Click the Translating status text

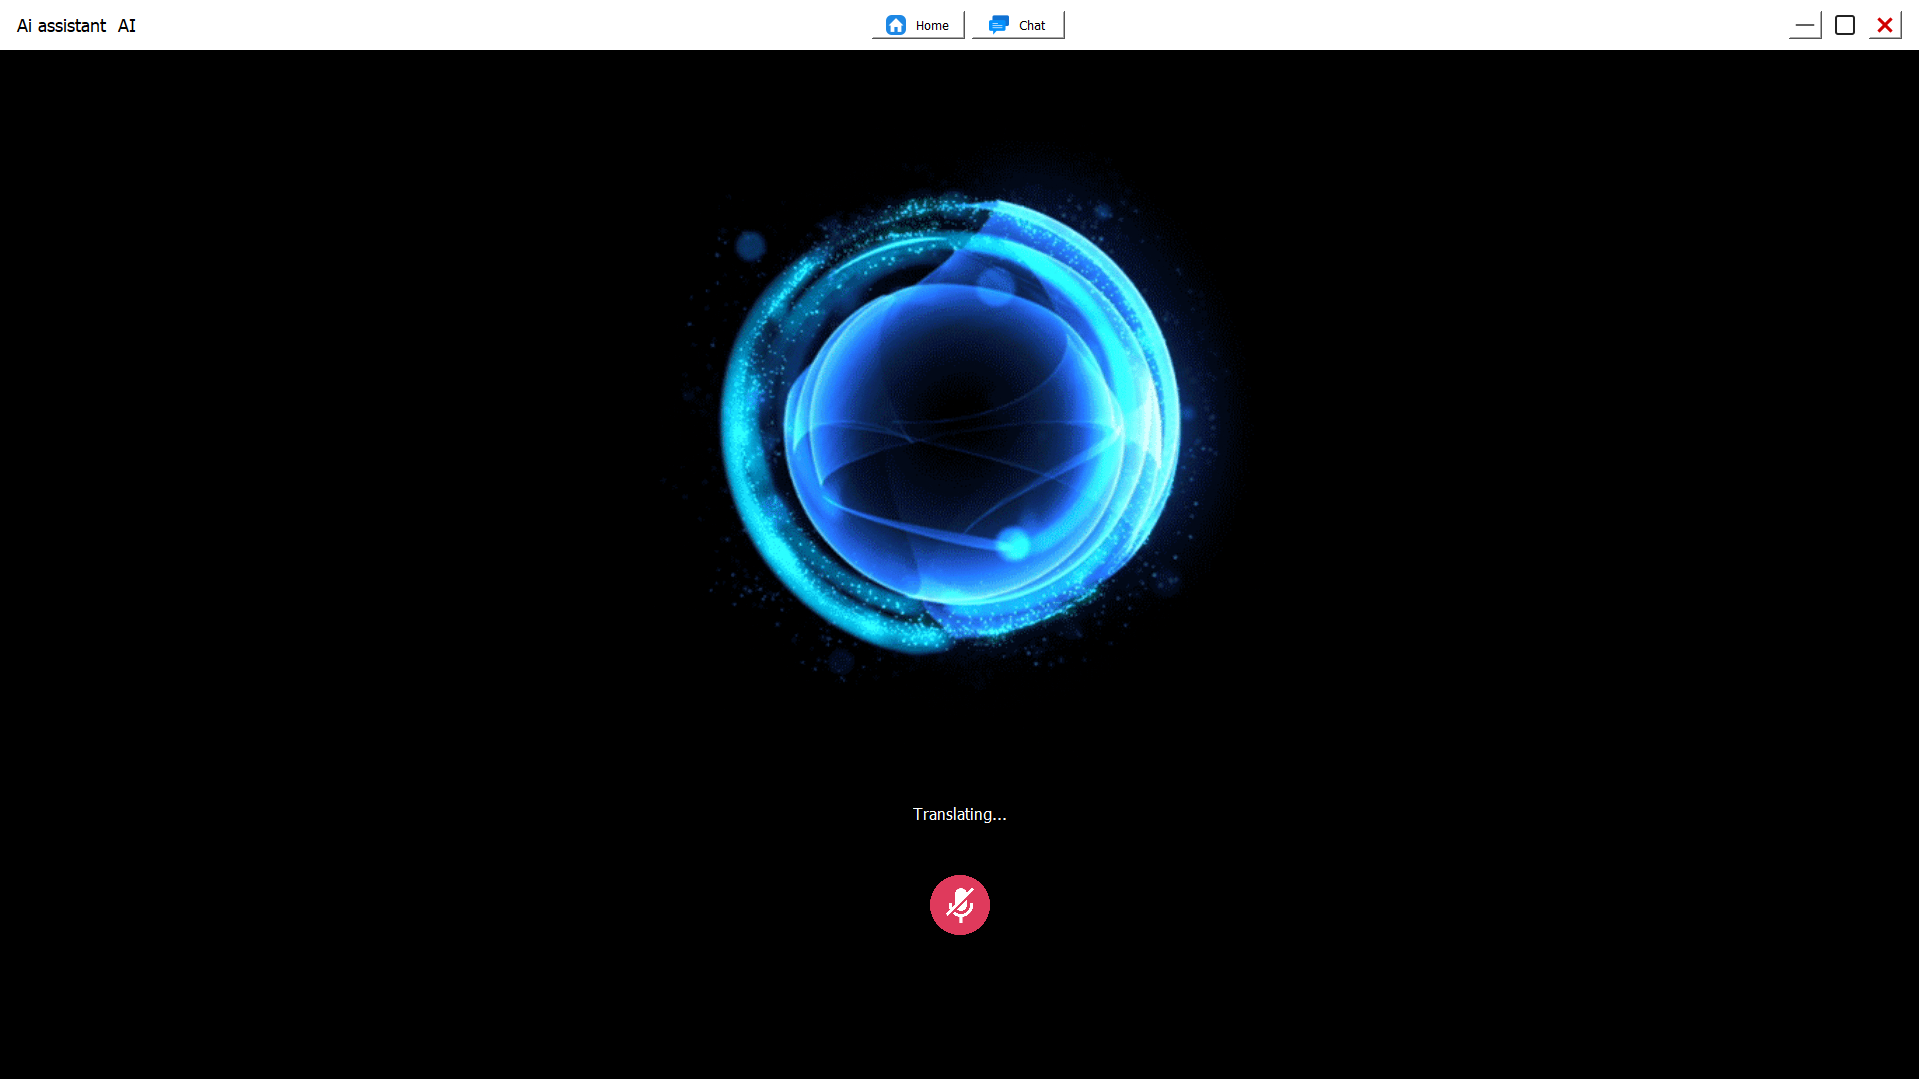(x=958, y=814)
